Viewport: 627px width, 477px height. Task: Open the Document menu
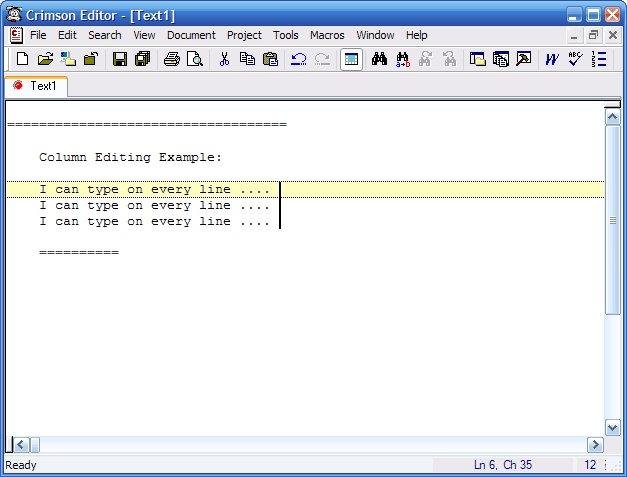coord(191,35)
